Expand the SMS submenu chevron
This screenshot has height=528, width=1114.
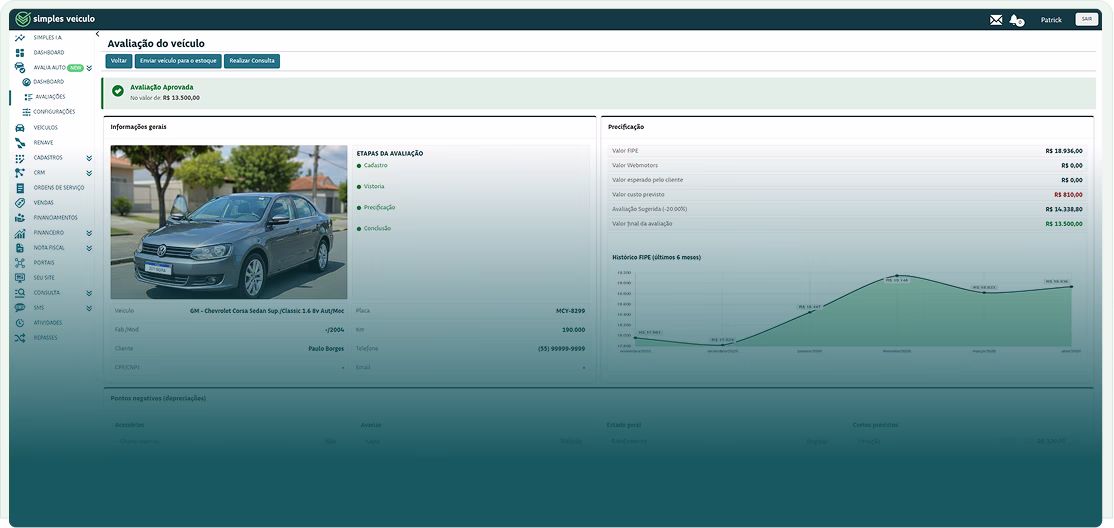(x=90, y=308)
